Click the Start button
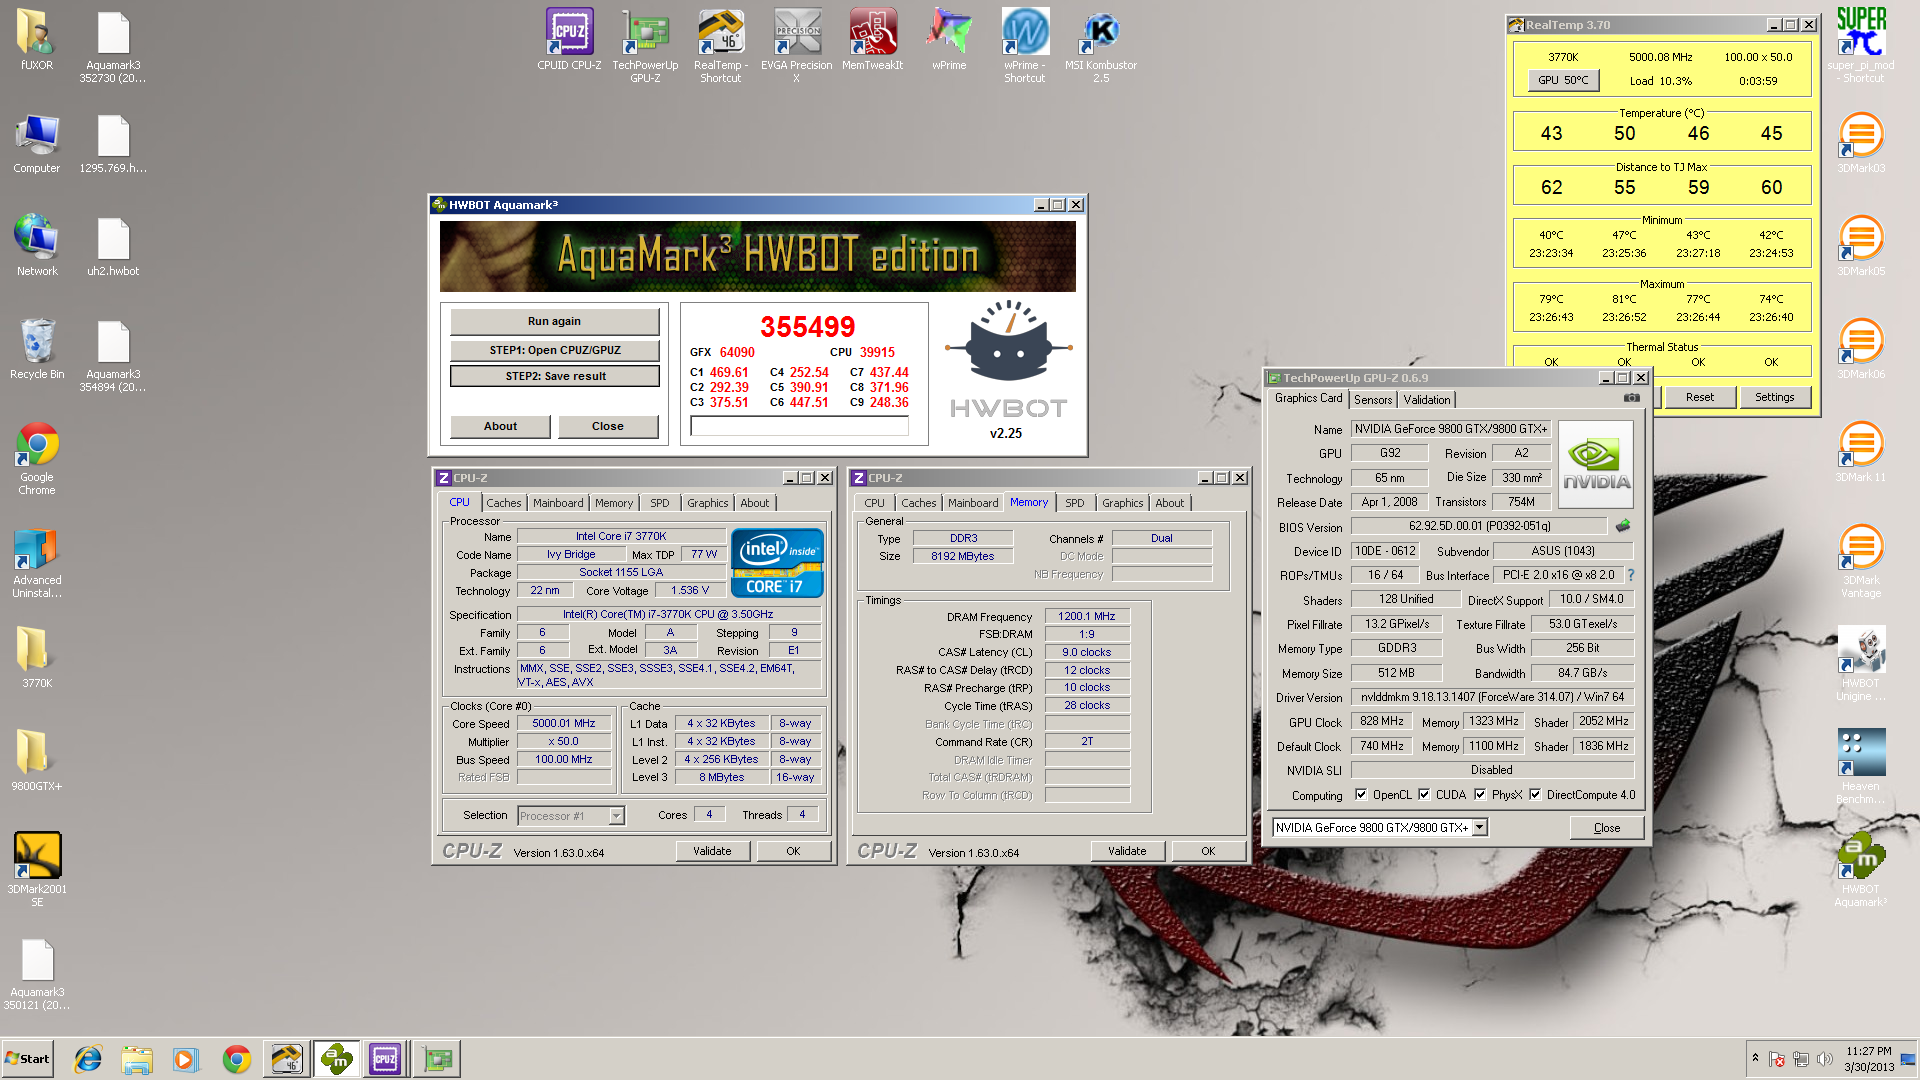 coord(27,1059)
